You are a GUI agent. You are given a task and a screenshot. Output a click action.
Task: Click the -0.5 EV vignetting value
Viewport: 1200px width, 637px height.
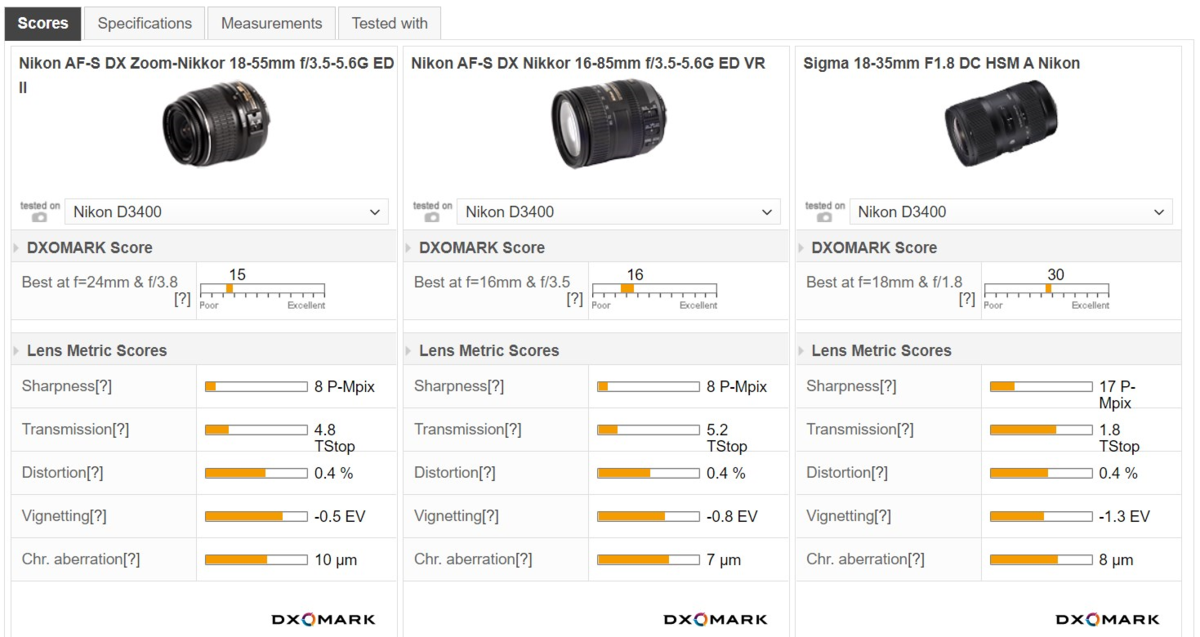coord(340,517)
